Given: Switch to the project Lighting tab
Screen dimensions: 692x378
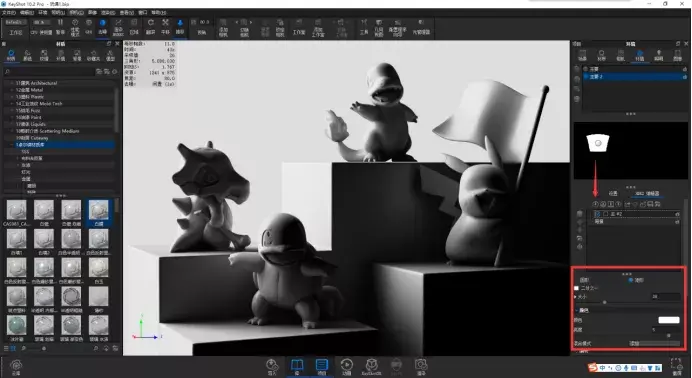Looking at the screenshot, I should click(658, 55).
